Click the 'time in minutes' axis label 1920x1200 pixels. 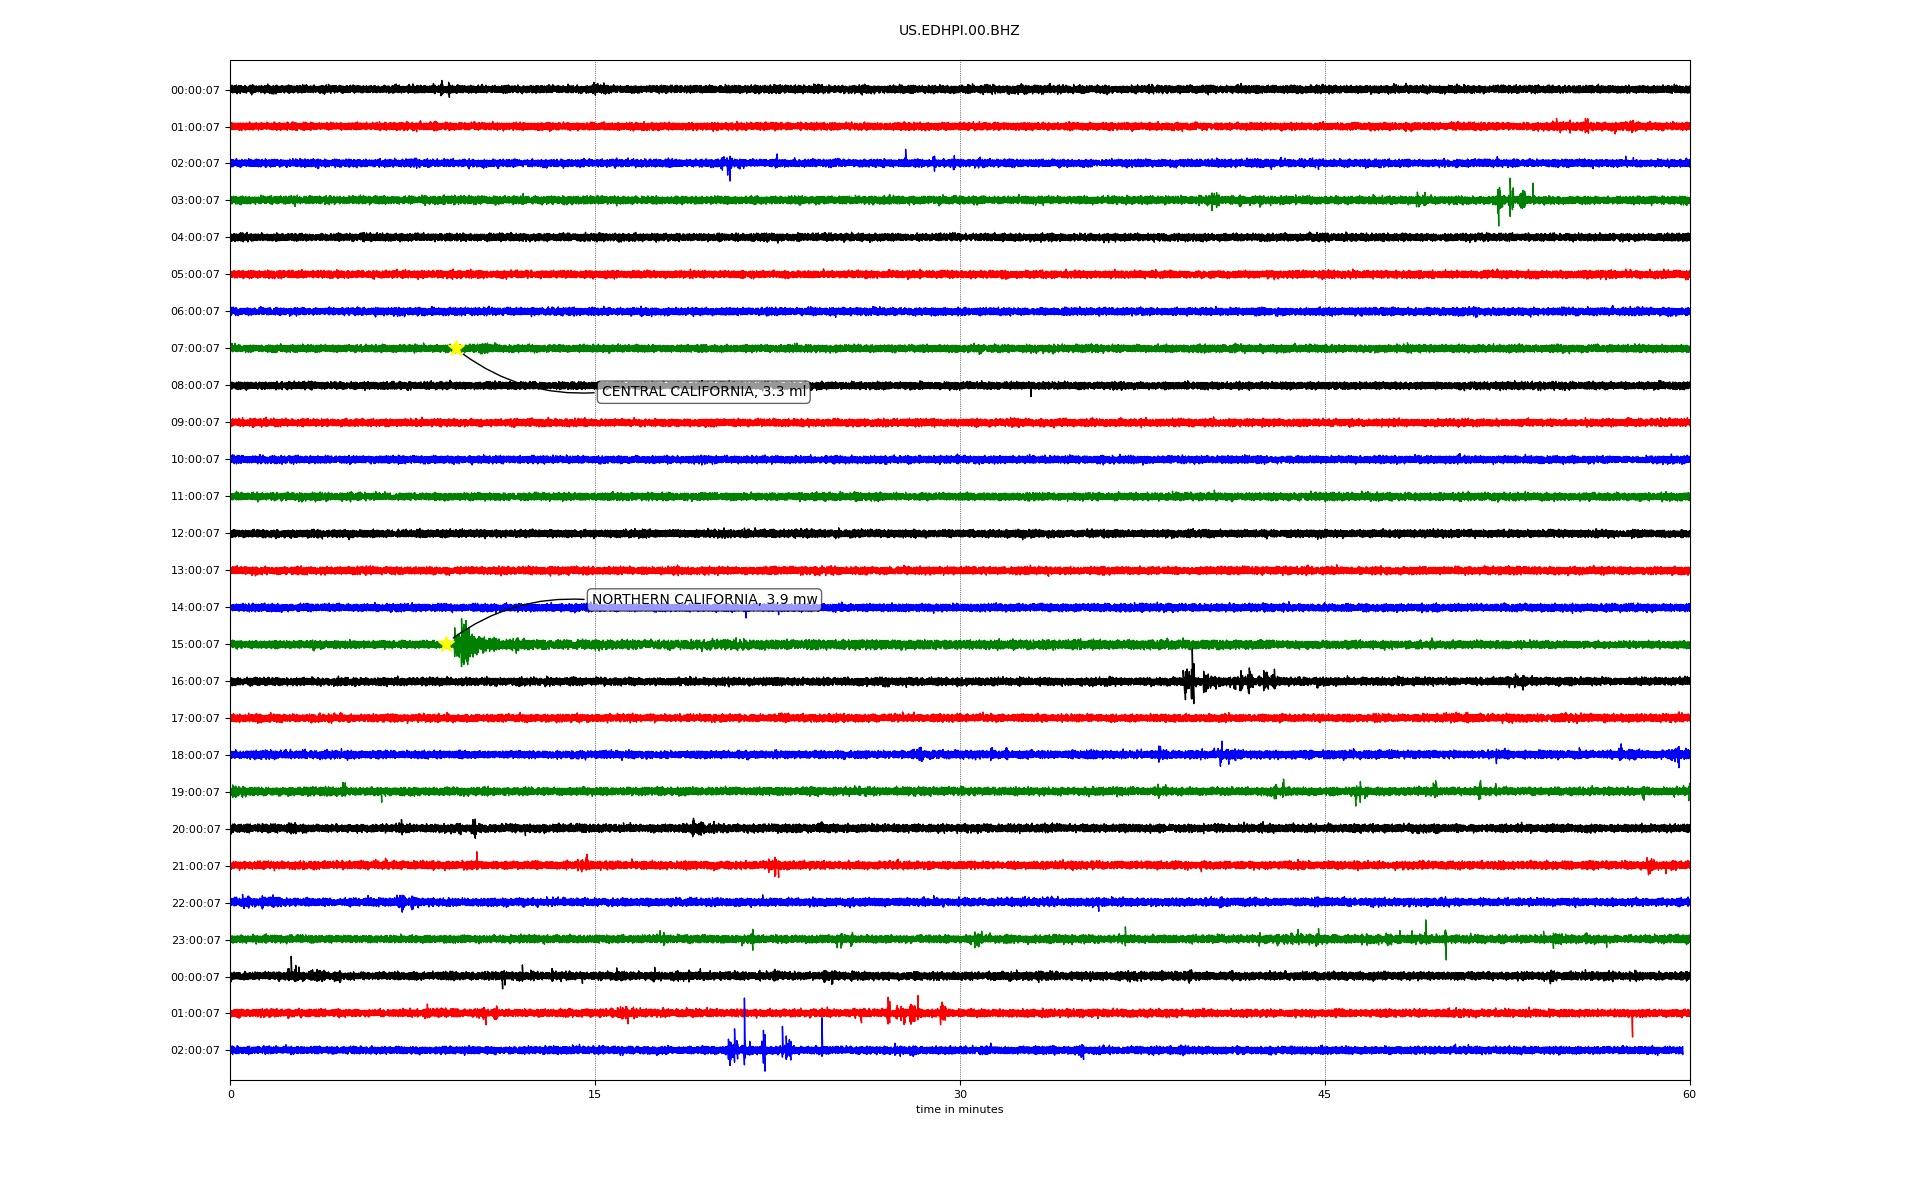(959, 1110)
